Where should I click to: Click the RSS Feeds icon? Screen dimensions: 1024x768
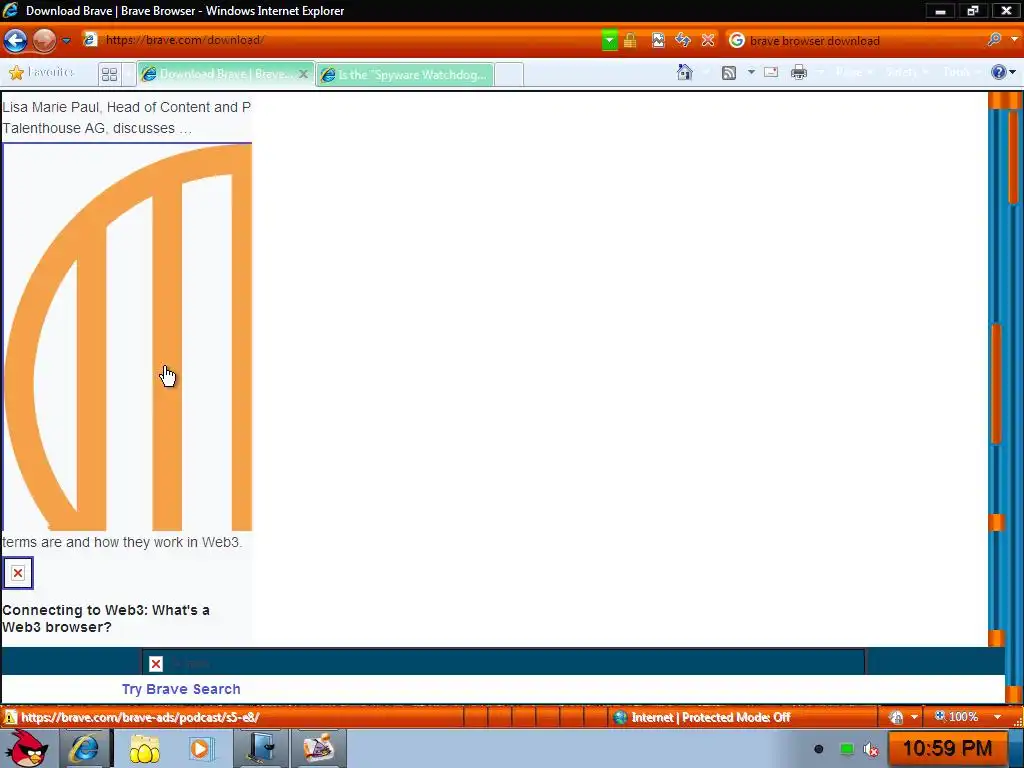[729, 72]
